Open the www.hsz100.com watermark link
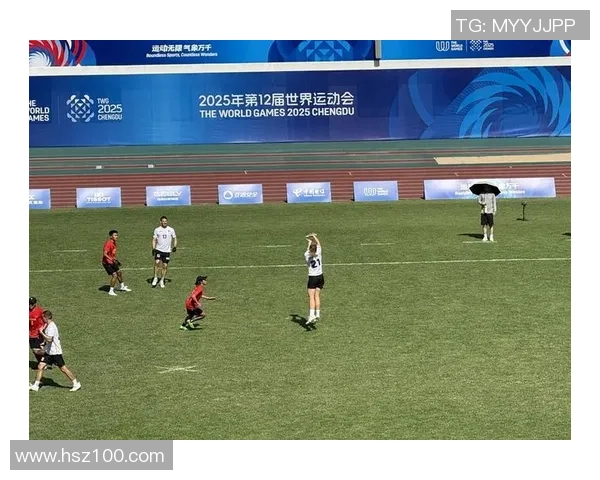This screenshot has width=600, height=480. point(91,455)
